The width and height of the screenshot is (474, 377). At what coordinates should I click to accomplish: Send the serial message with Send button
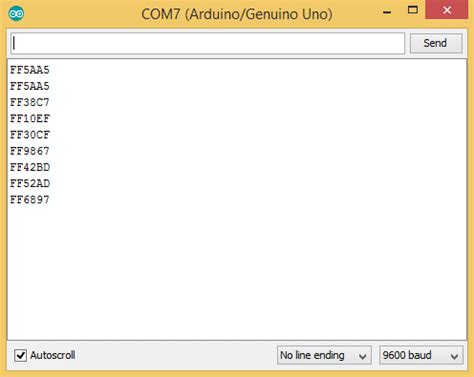pos(436,43)
